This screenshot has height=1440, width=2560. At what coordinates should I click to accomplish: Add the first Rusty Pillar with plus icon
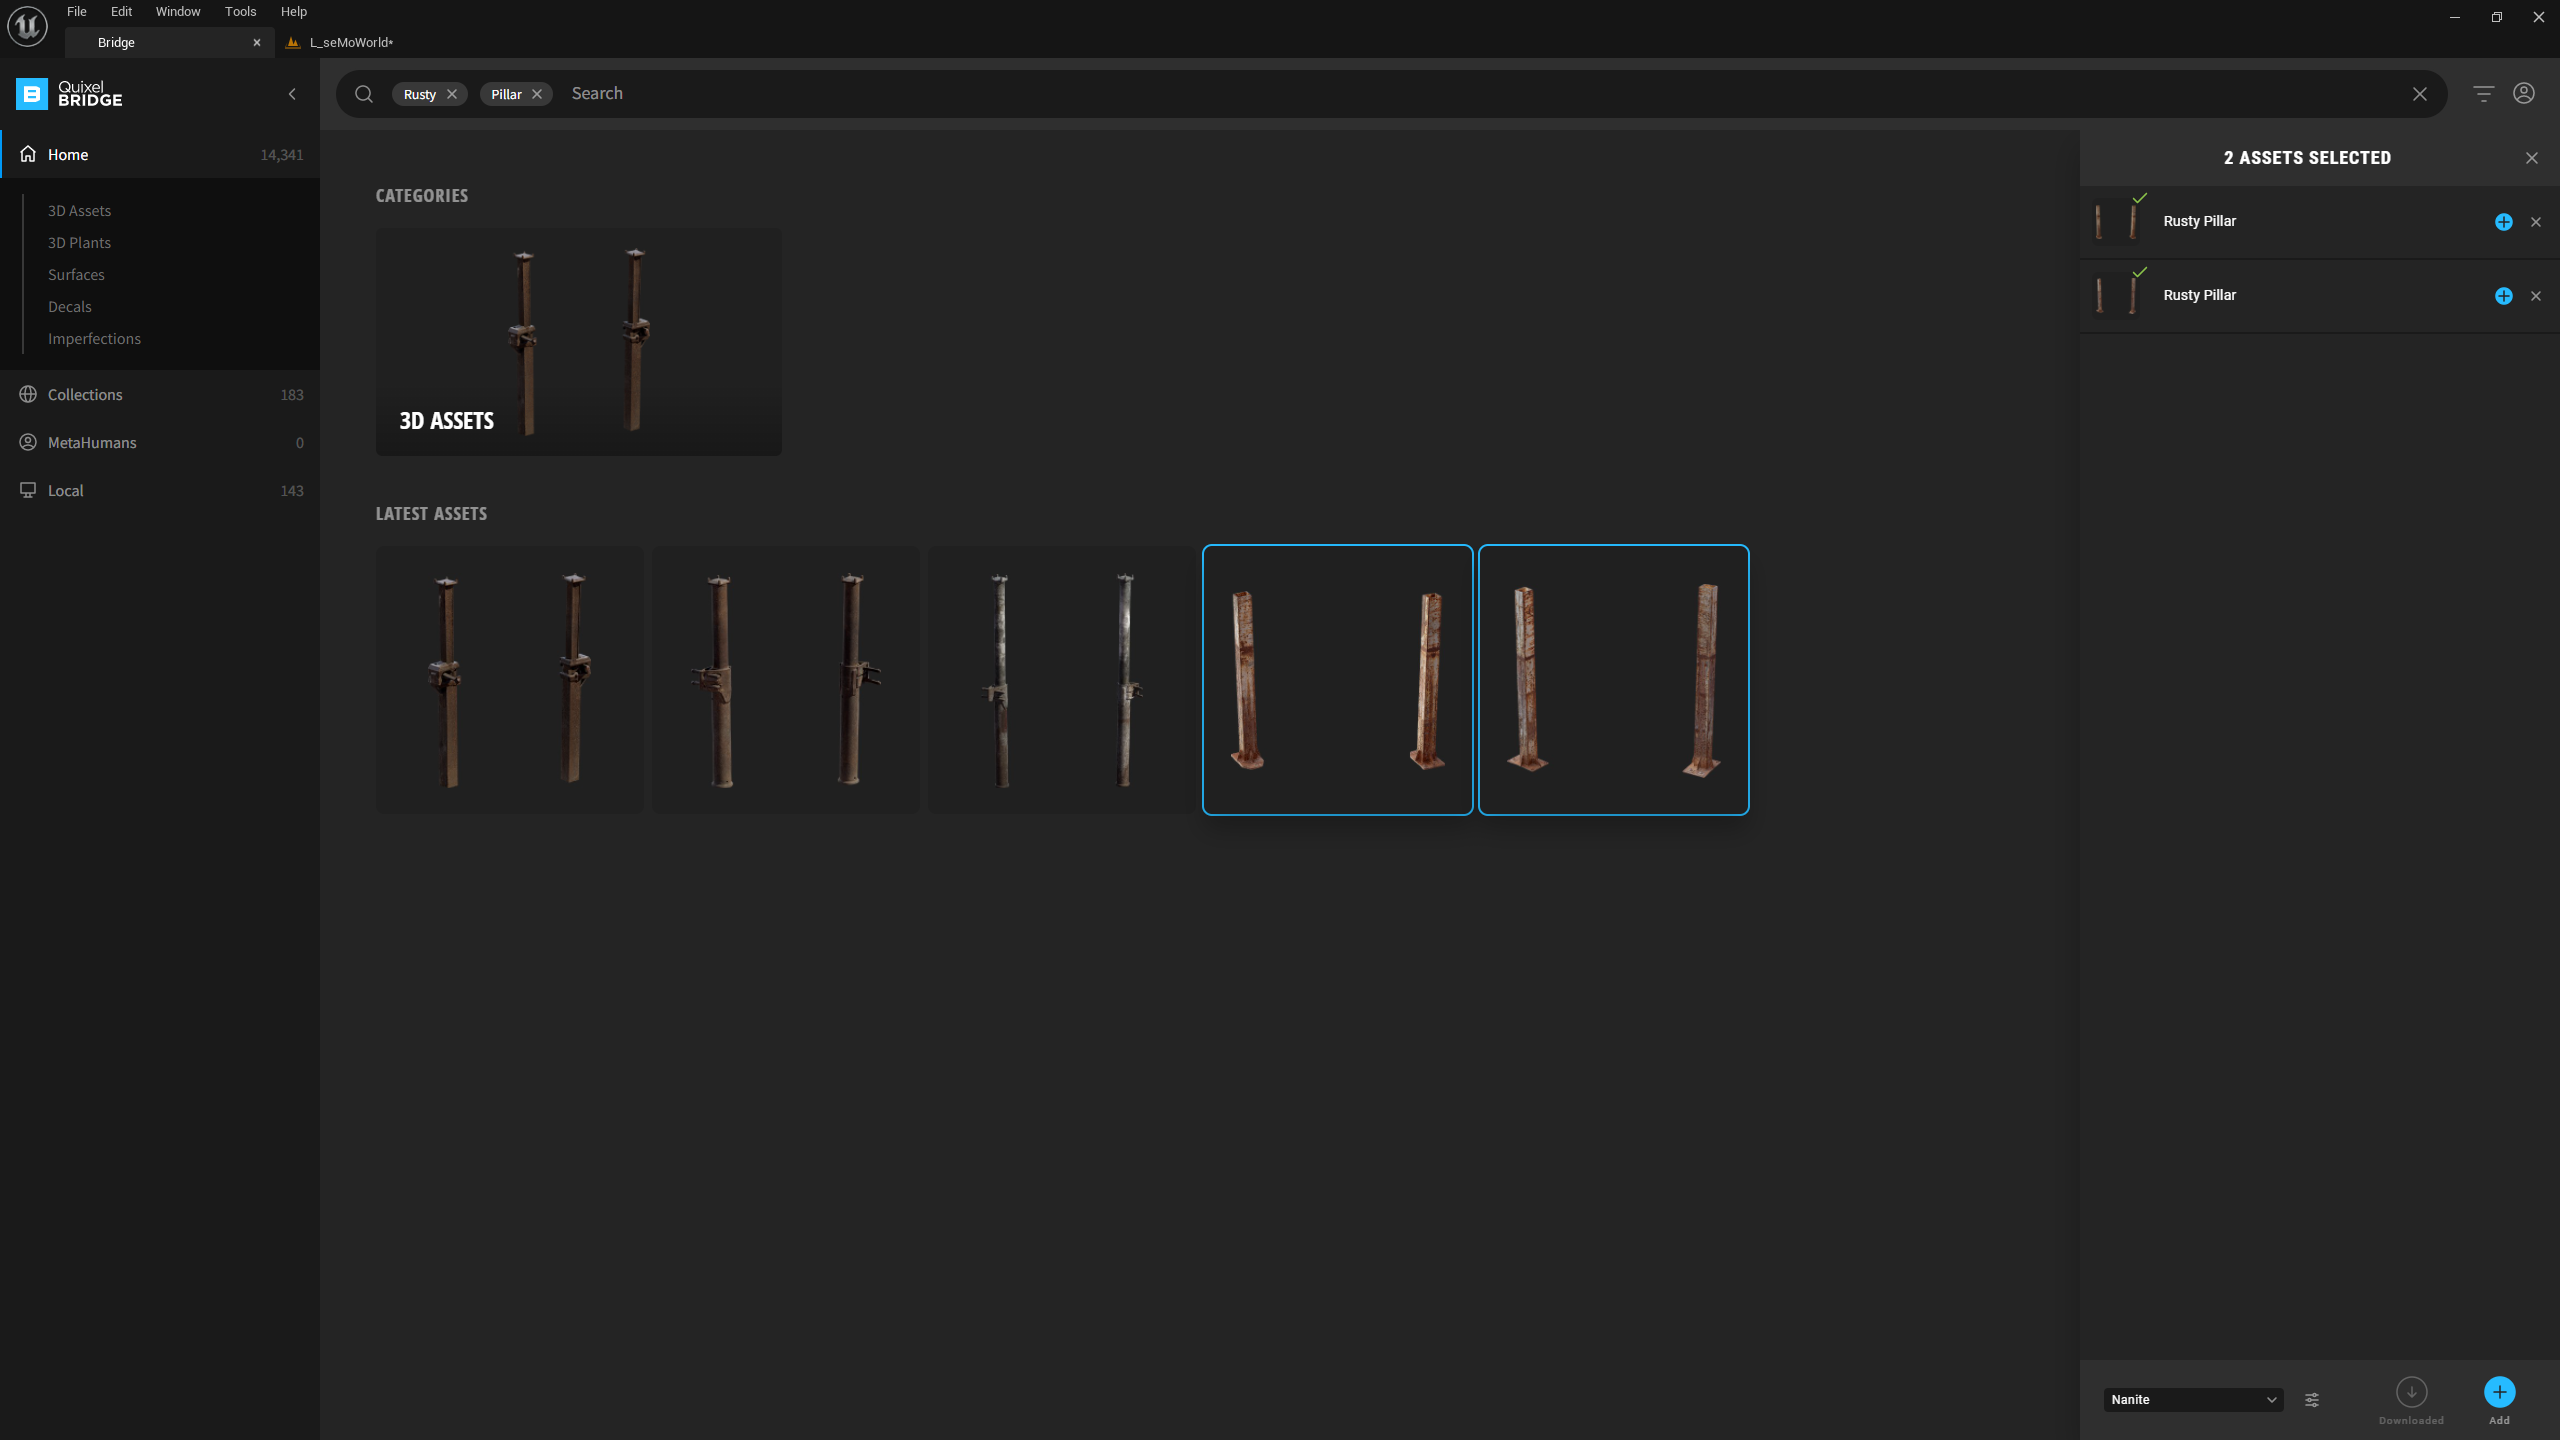click(2503, 222)
